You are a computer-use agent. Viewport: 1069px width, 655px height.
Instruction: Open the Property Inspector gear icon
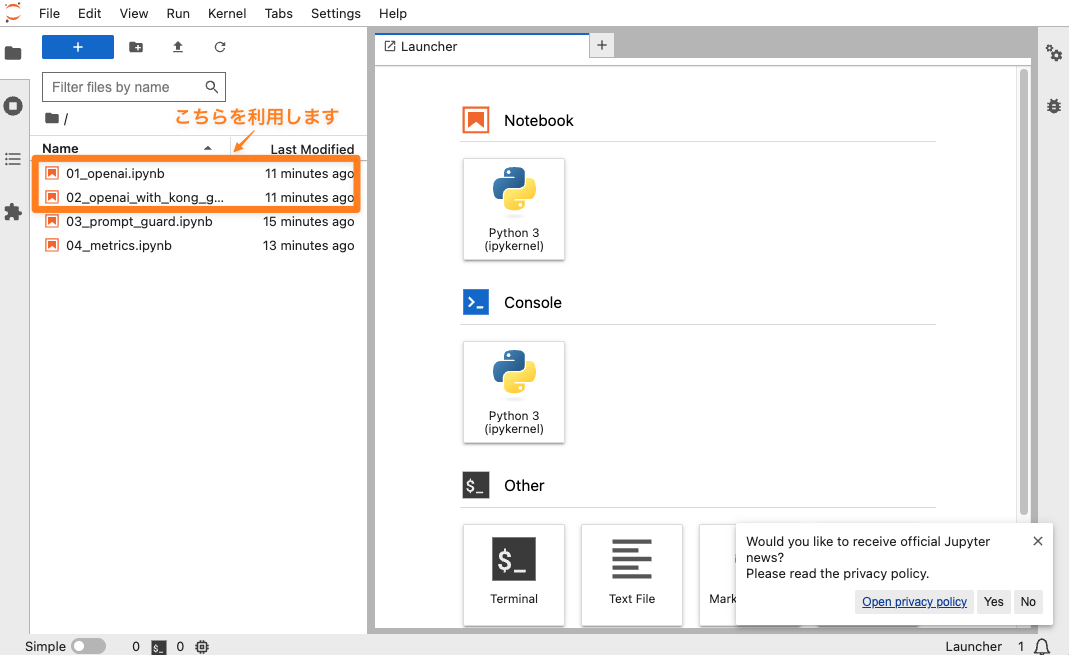(x=1053, y=53)
